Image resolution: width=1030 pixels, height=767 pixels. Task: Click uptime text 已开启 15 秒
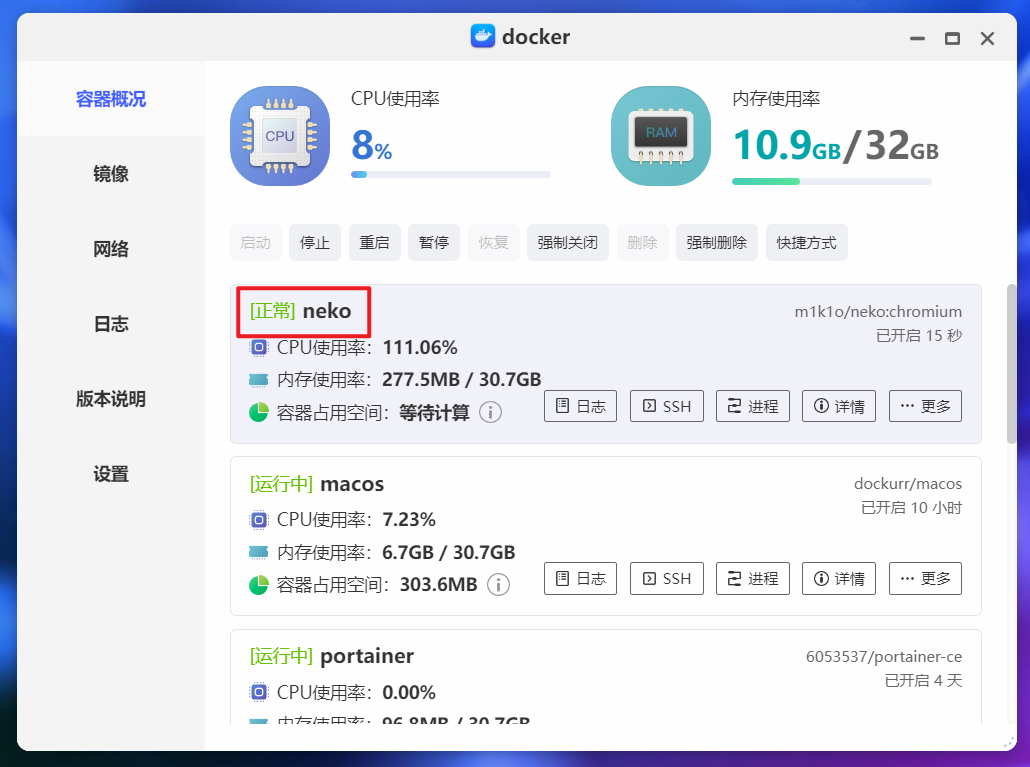[919, 336]
